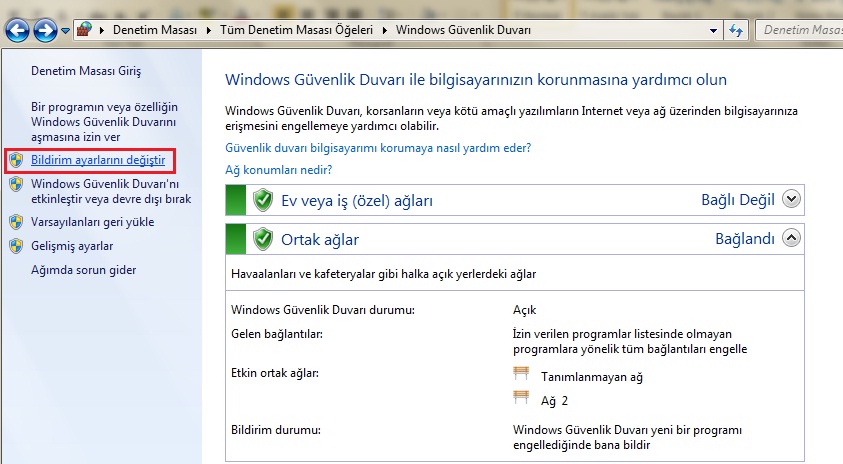Click bench icon next to Tanımlanmayan ağ
Image resolution: width=843 pixels, height=464 pixels.
point(521,373)
